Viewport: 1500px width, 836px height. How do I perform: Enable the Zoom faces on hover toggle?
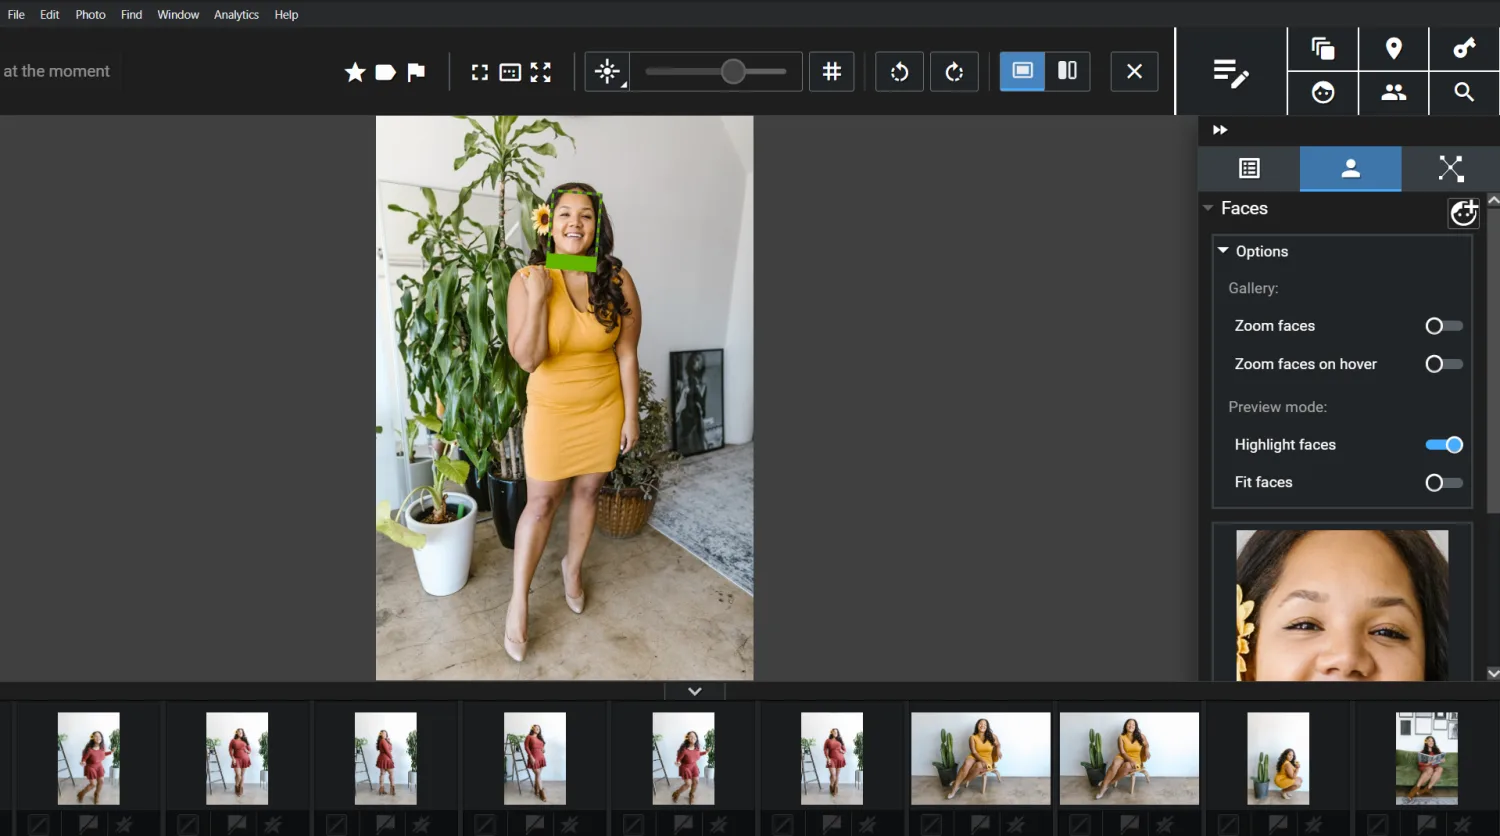tap(1443, 364)
